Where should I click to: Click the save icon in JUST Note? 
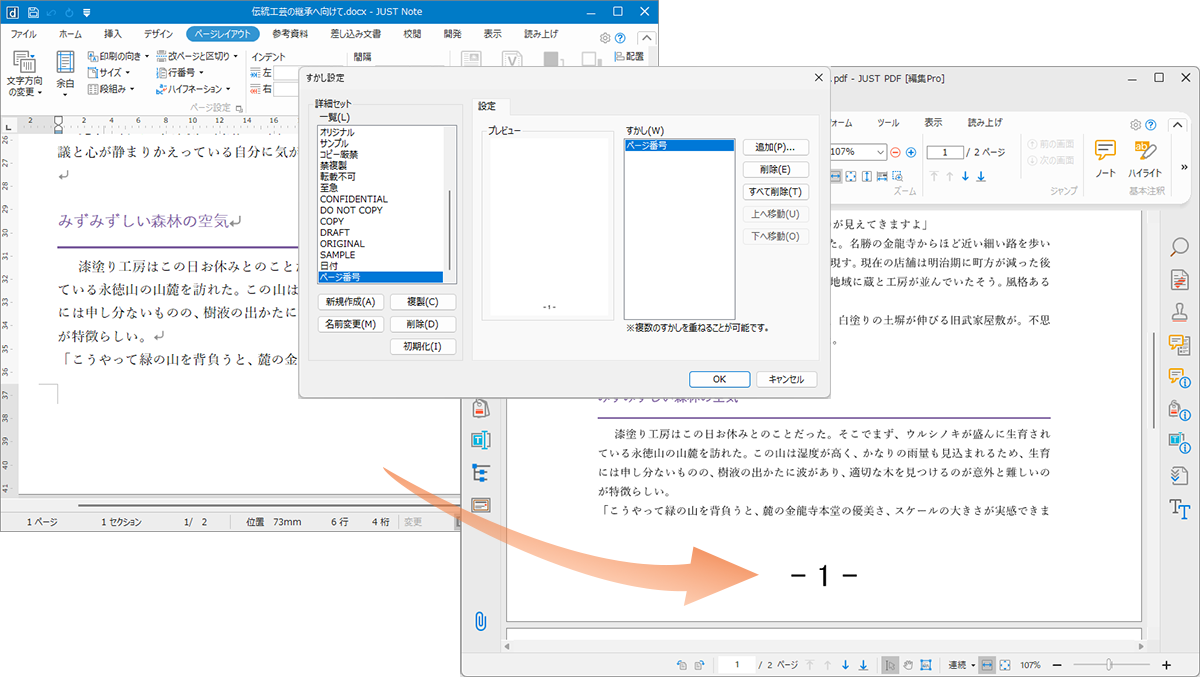pyautogui.click(x=33, y=12)
